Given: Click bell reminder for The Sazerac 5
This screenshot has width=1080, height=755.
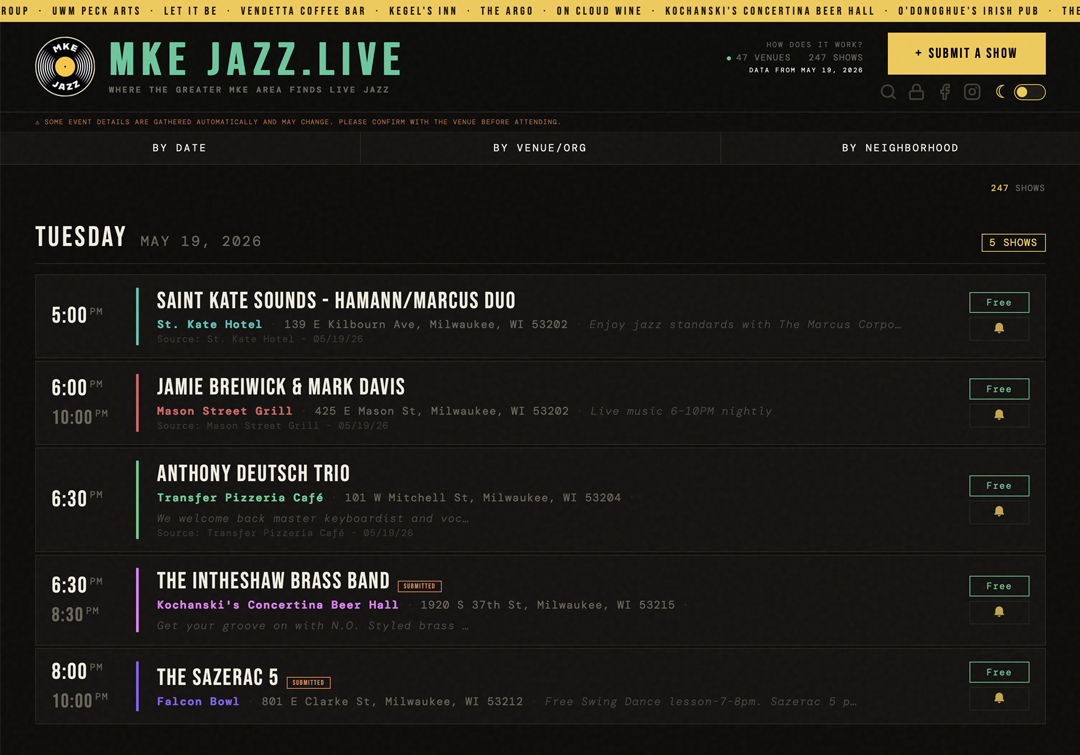Looking at the screenshot, I should click(x=999, y=699).
